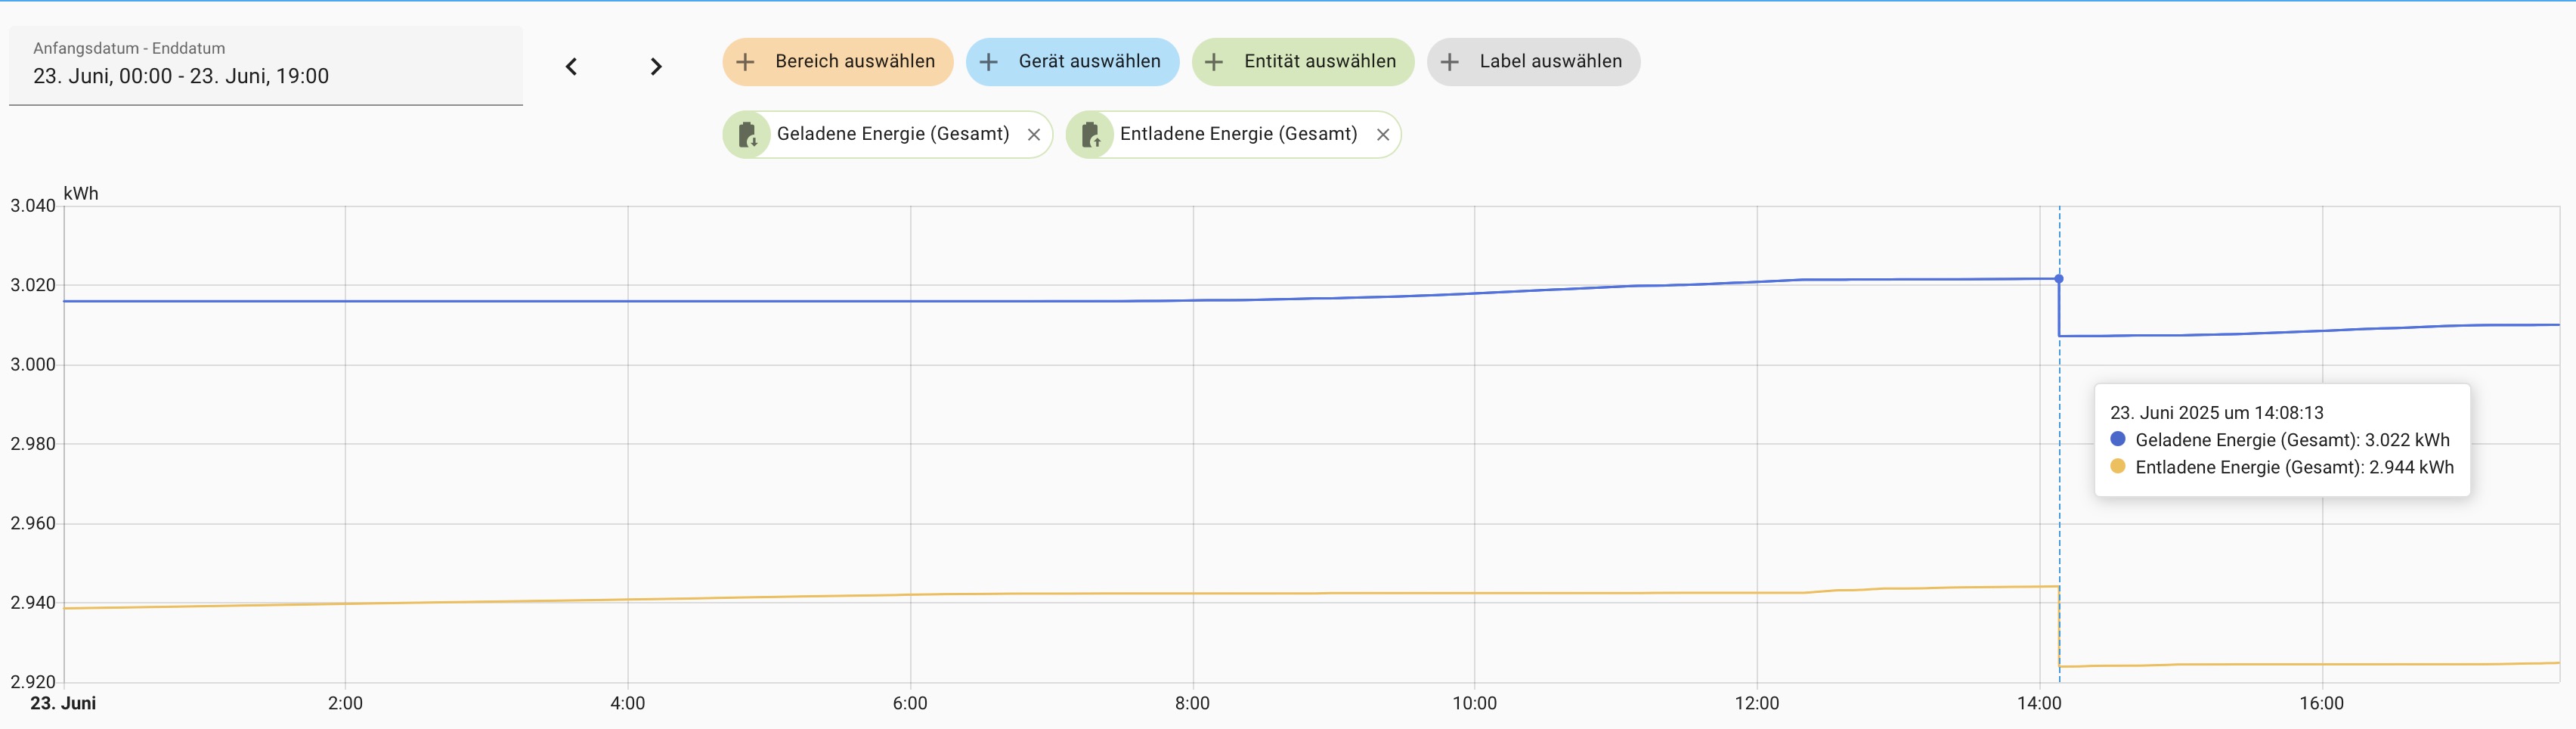This screenshot has height=729, width=2576.
Task: Click blue Geladene Energie swatch in tooltip
Action: click(x=2117, y=439)
